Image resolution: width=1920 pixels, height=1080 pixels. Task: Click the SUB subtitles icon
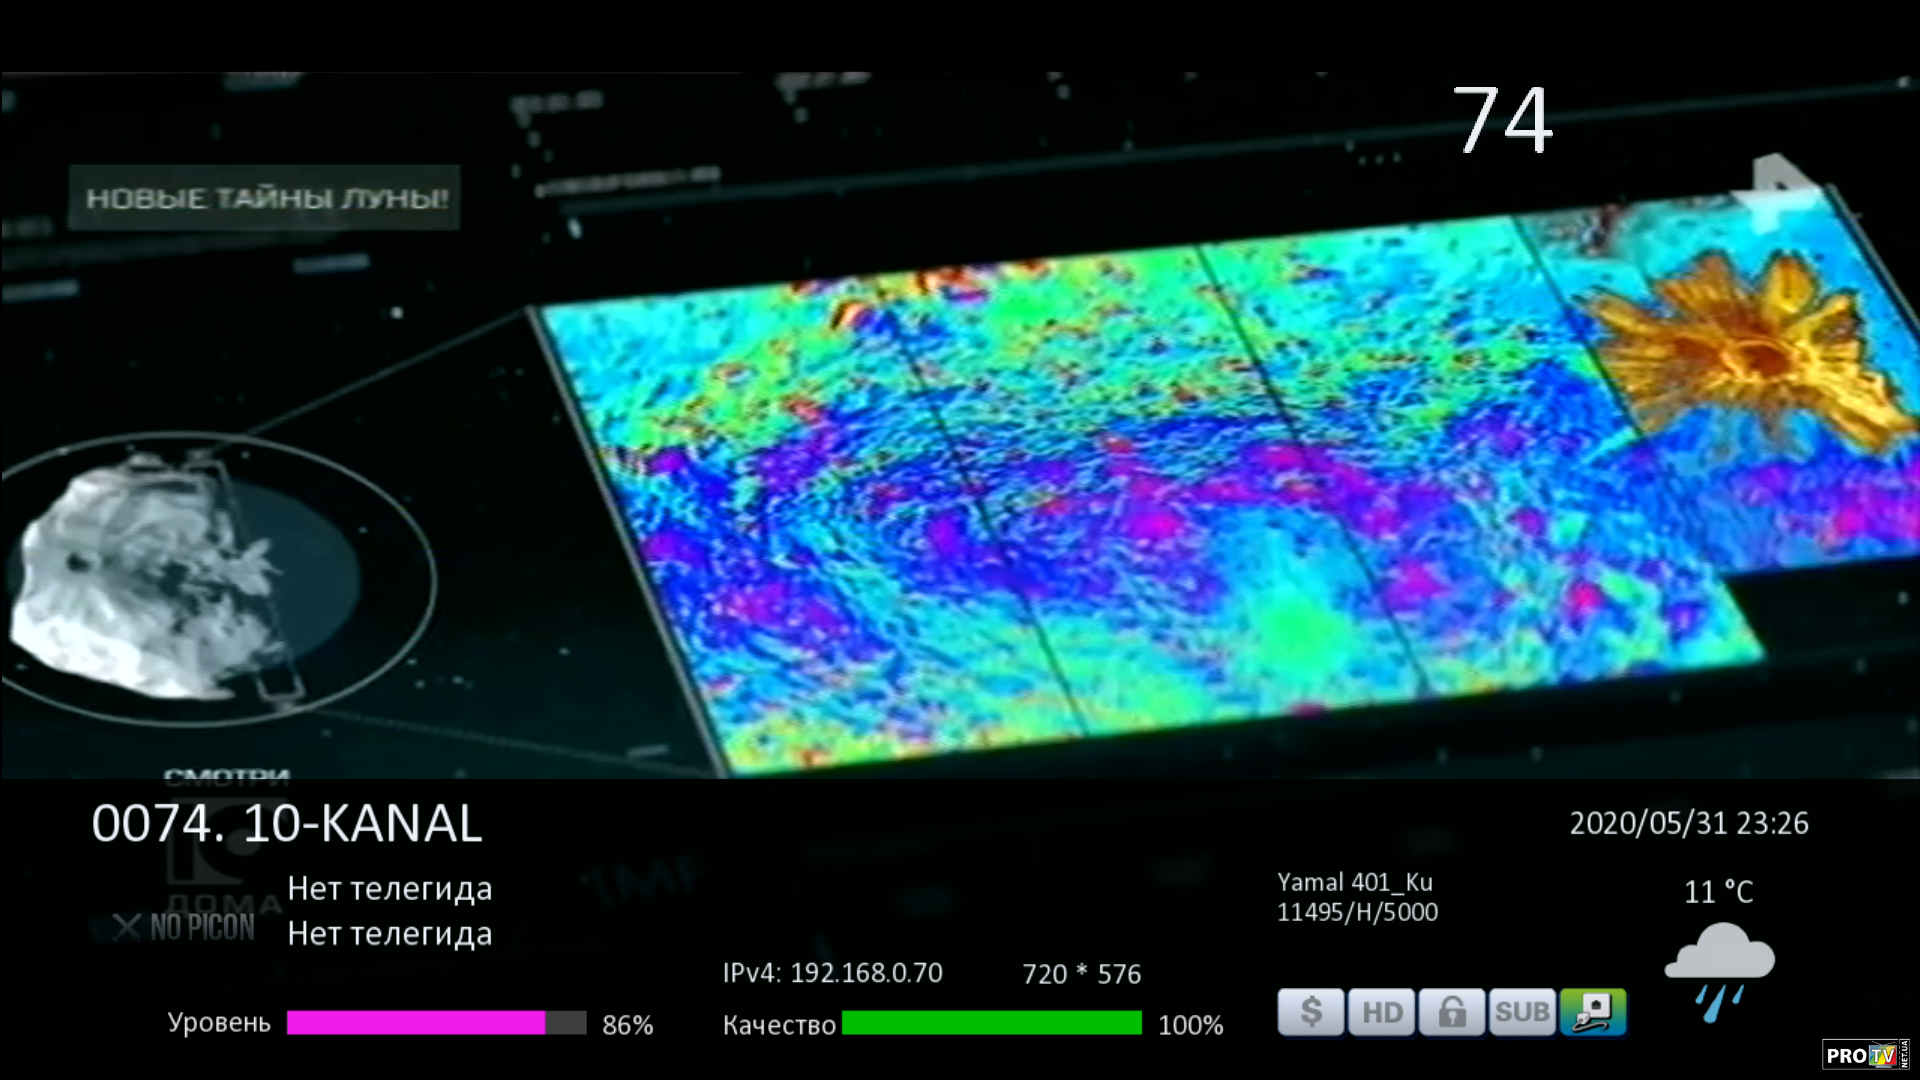coord(1522,1012)
